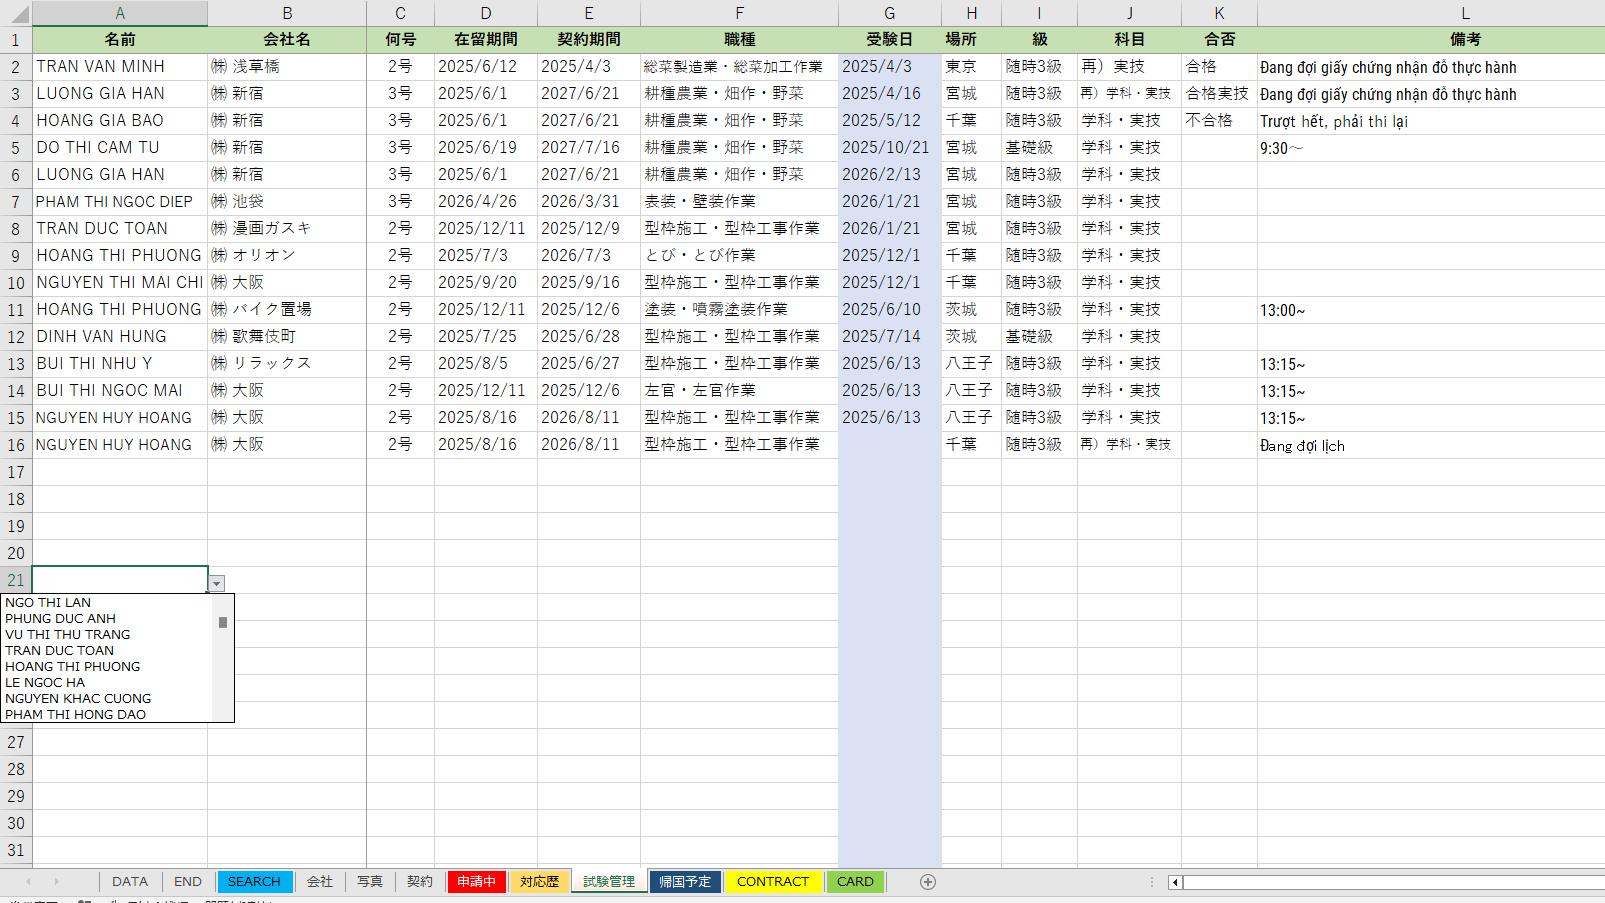1605x903 pixels.
Task: Select column G header
Action: 889,13
